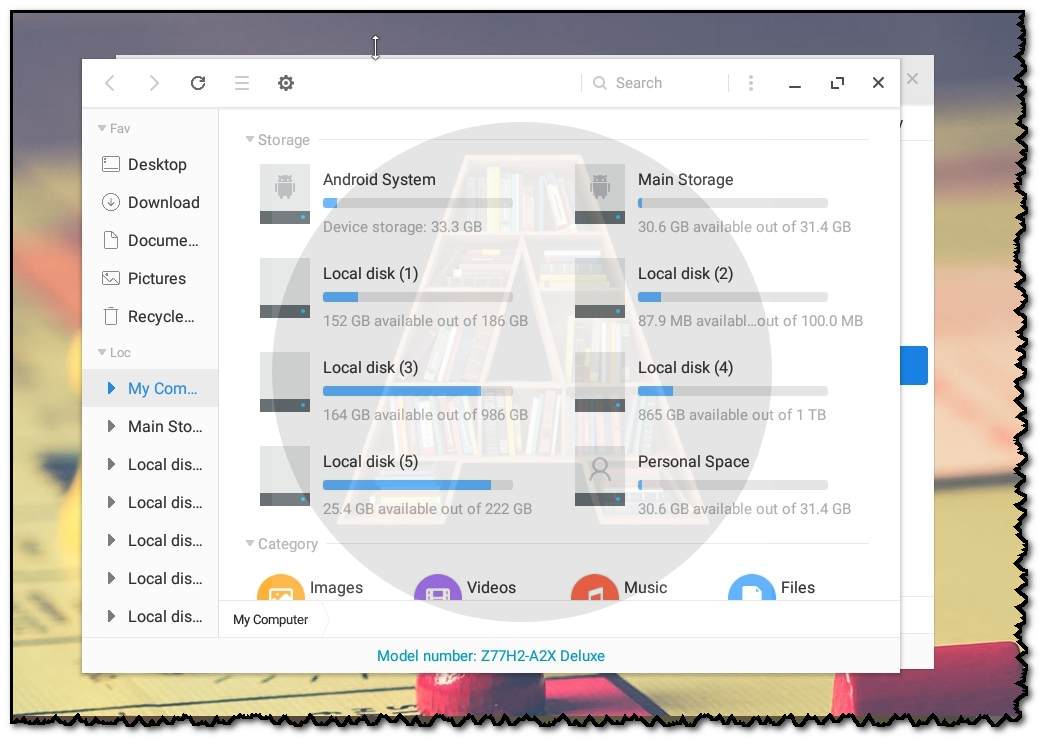Select '25.4 GB available out of 222 GB' text

tap(427, 509)
